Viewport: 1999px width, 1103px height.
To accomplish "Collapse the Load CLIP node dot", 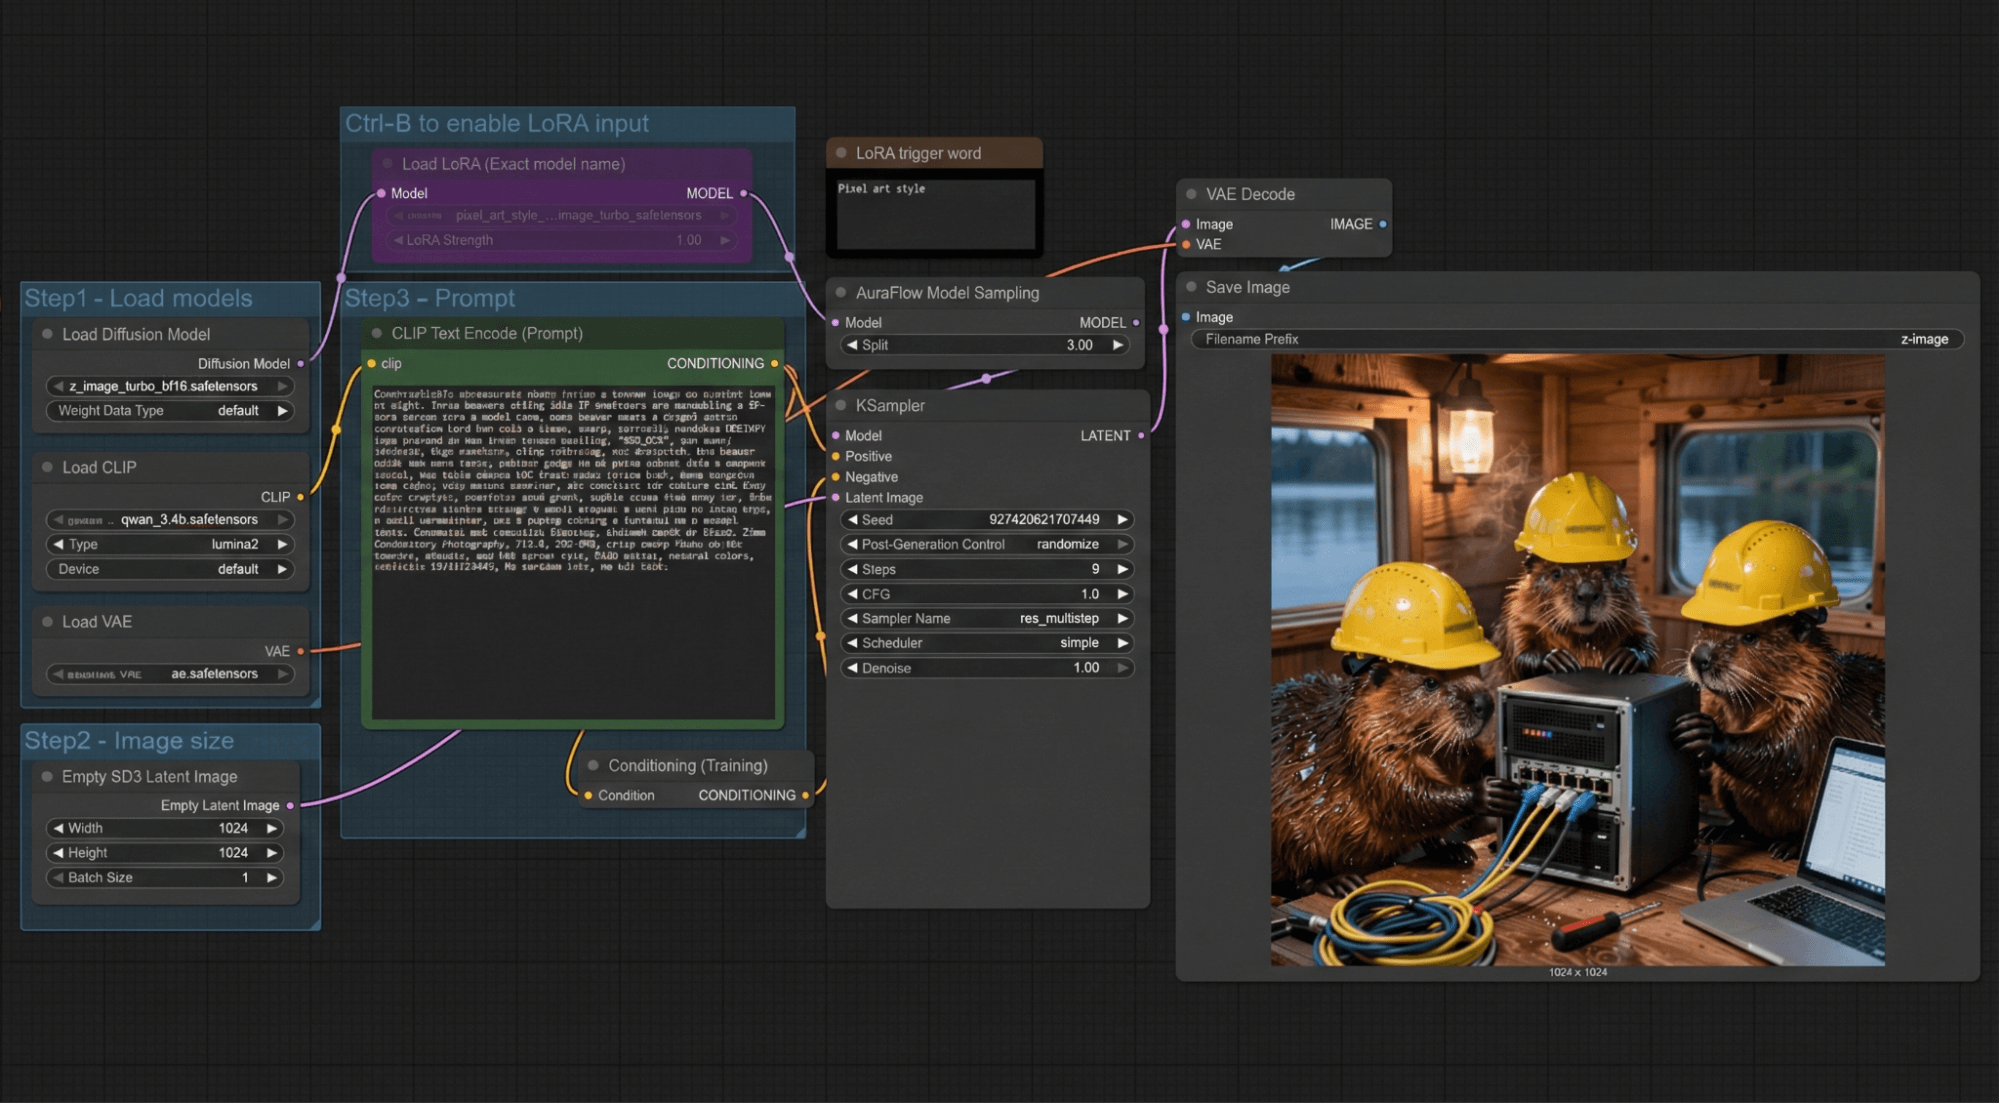I will [x=47, y=467].
